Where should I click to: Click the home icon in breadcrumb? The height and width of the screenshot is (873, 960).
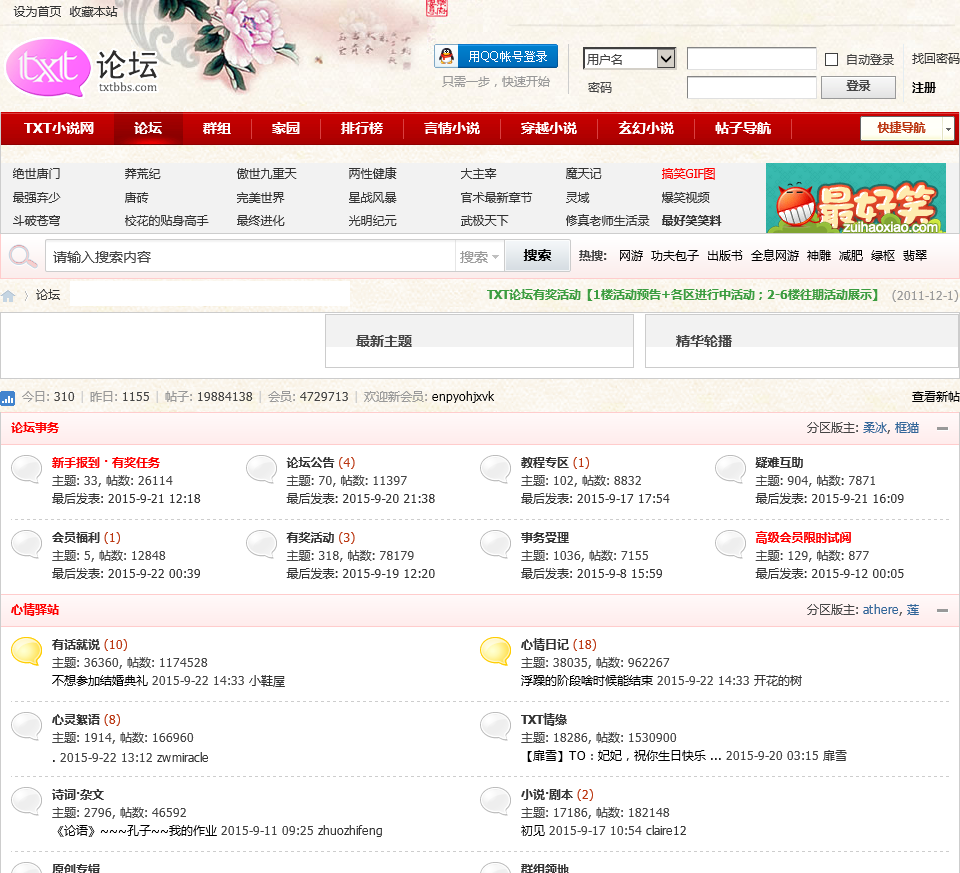pos(9,295)
